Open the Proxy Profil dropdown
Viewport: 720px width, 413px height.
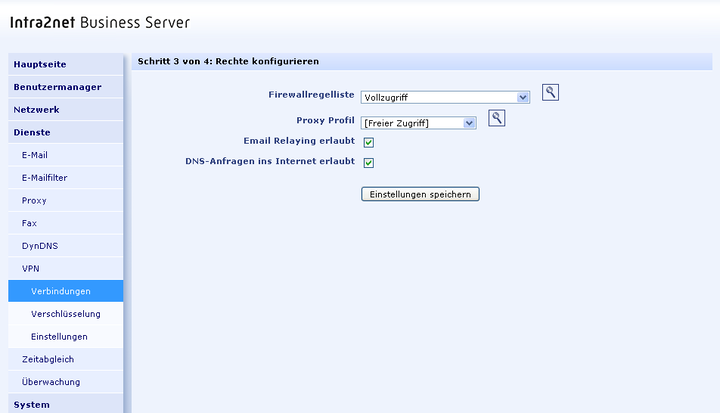point(419,123)
